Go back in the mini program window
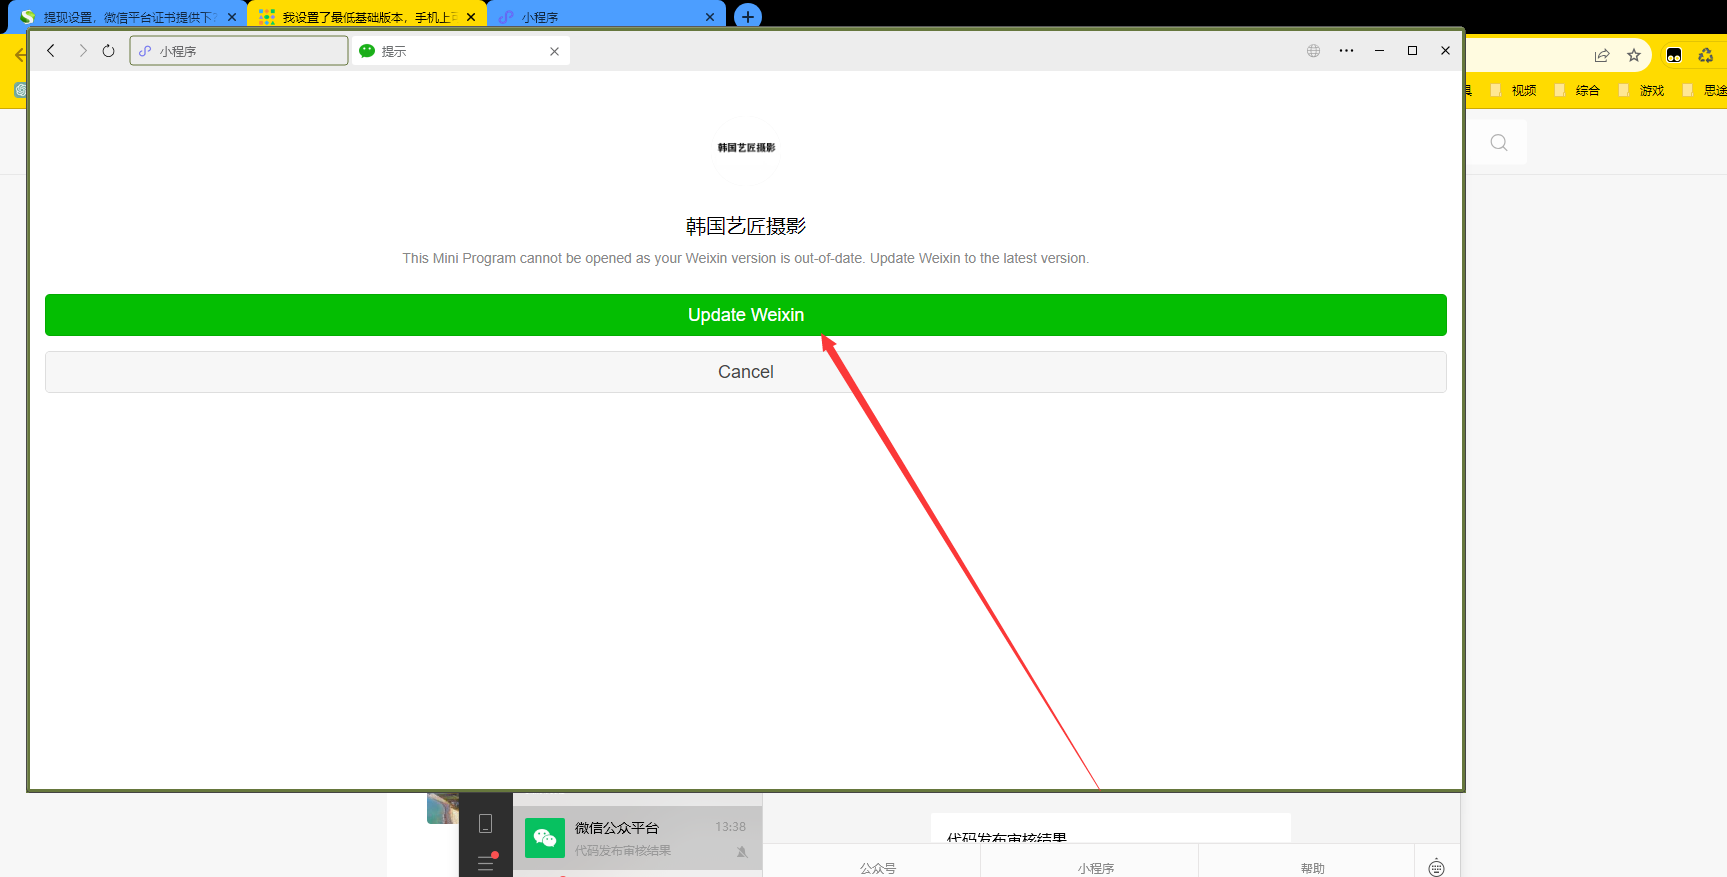 click(x=51, y=51)
